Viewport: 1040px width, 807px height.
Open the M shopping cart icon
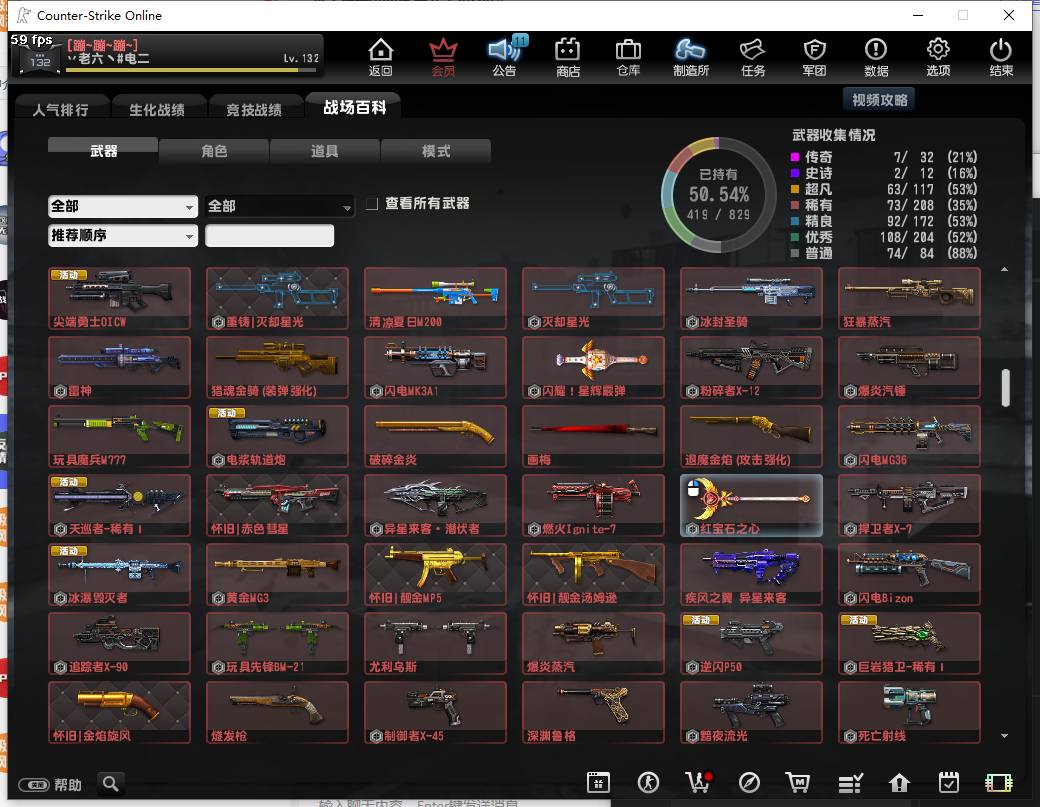pyautogui.click(x=797, y=783)
